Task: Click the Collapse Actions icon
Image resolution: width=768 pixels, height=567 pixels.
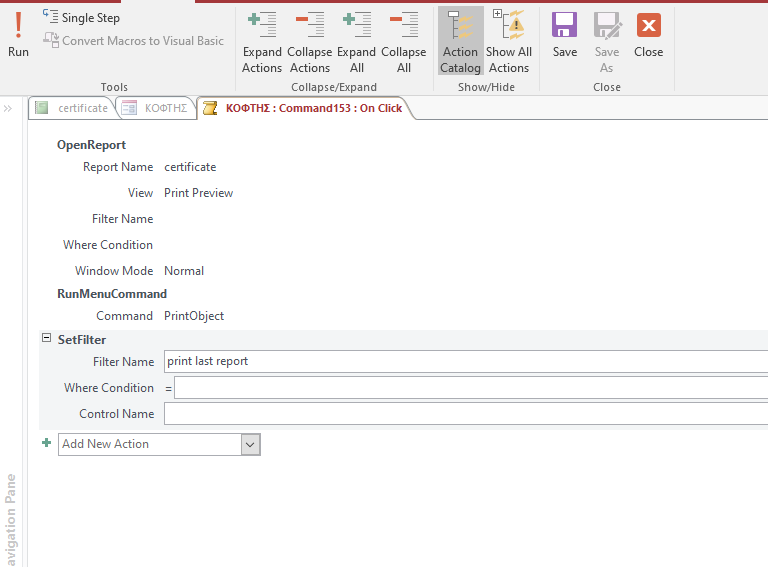Action: click(x=310, y=24)
